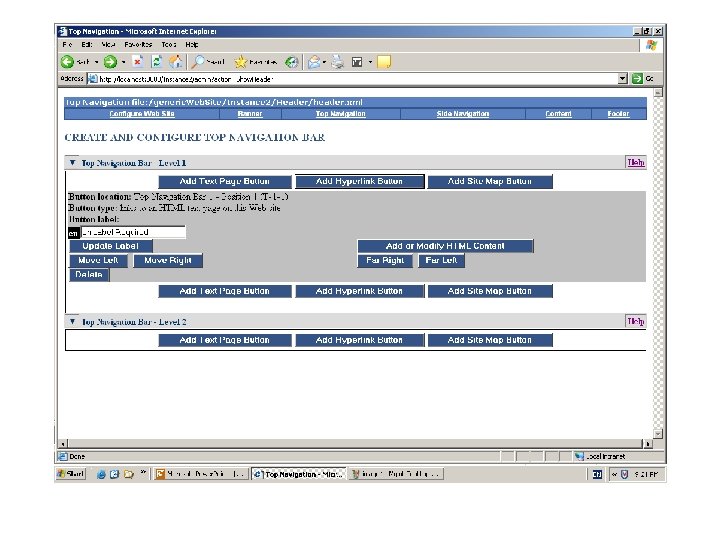Open the Mail button dropdown arrow

[x=324, y=62]
